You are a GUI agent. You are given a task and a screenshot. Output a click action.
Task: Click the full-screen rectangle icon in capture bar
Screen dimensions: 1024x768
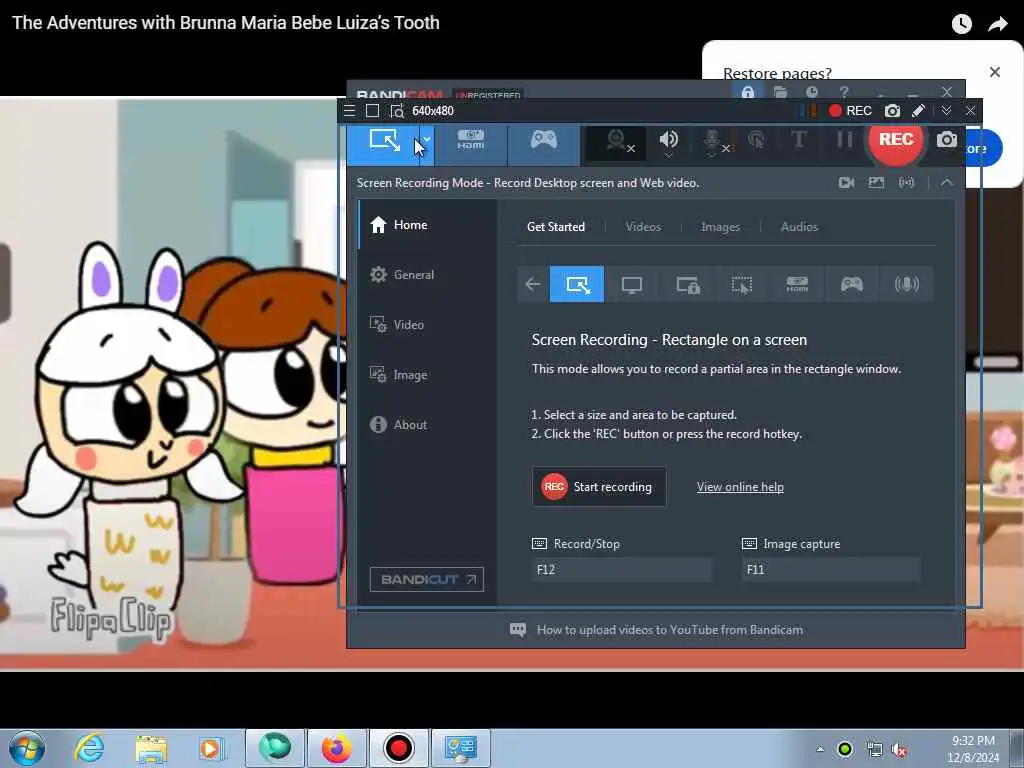click(372, 111)
